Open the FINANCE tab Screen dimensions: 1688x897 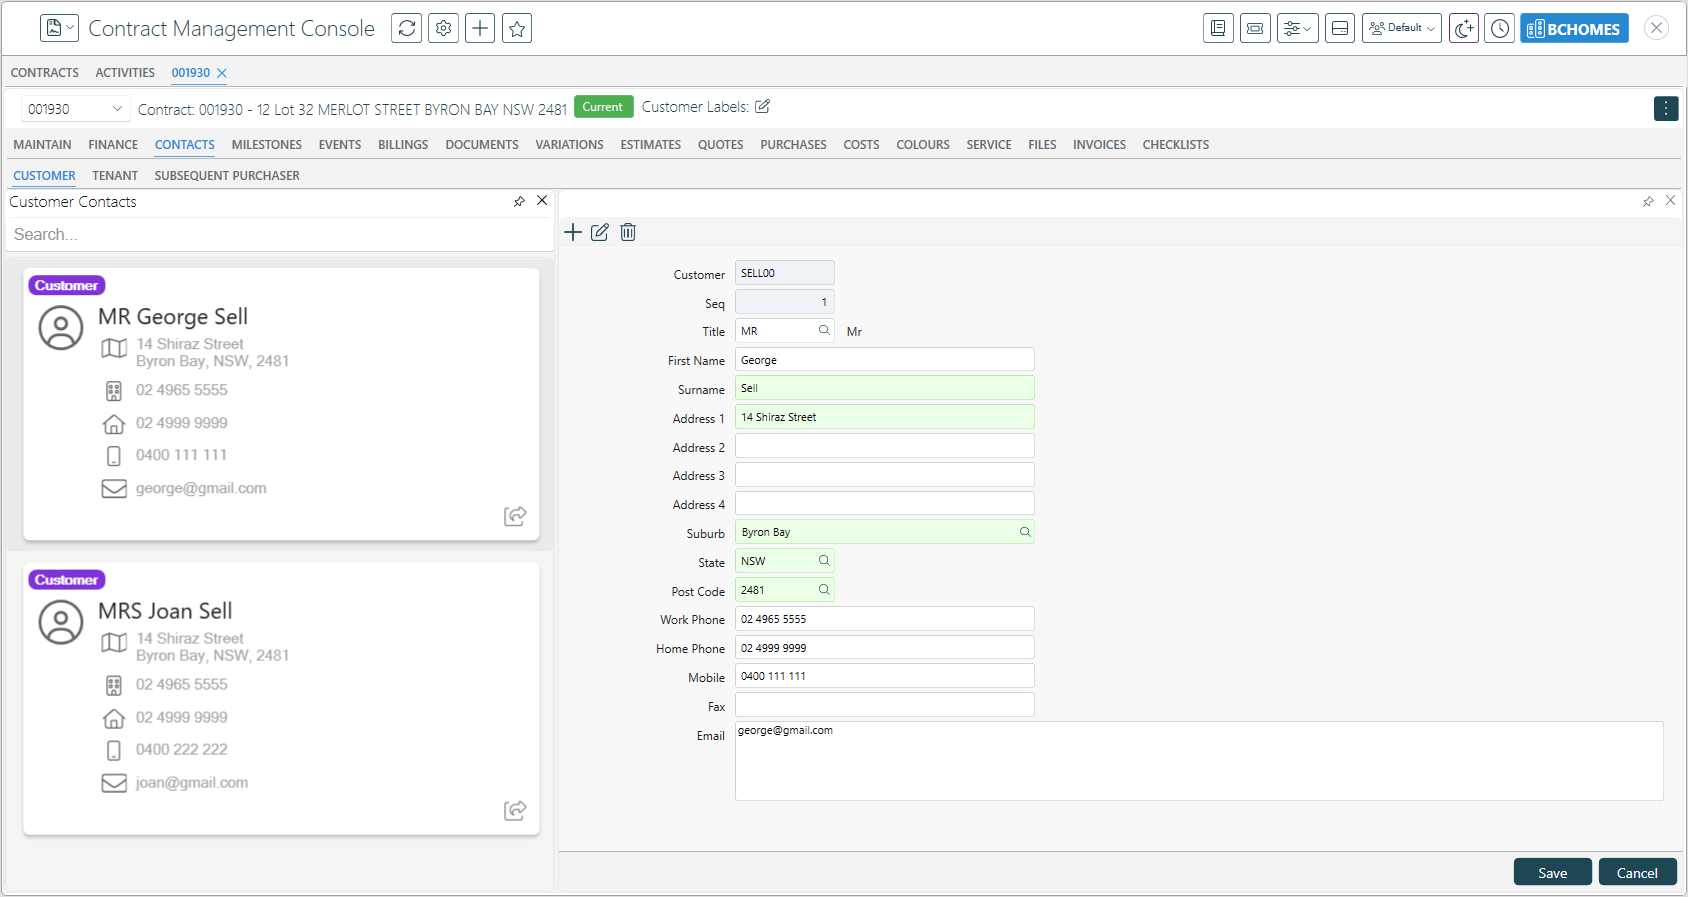pos(113,145)
